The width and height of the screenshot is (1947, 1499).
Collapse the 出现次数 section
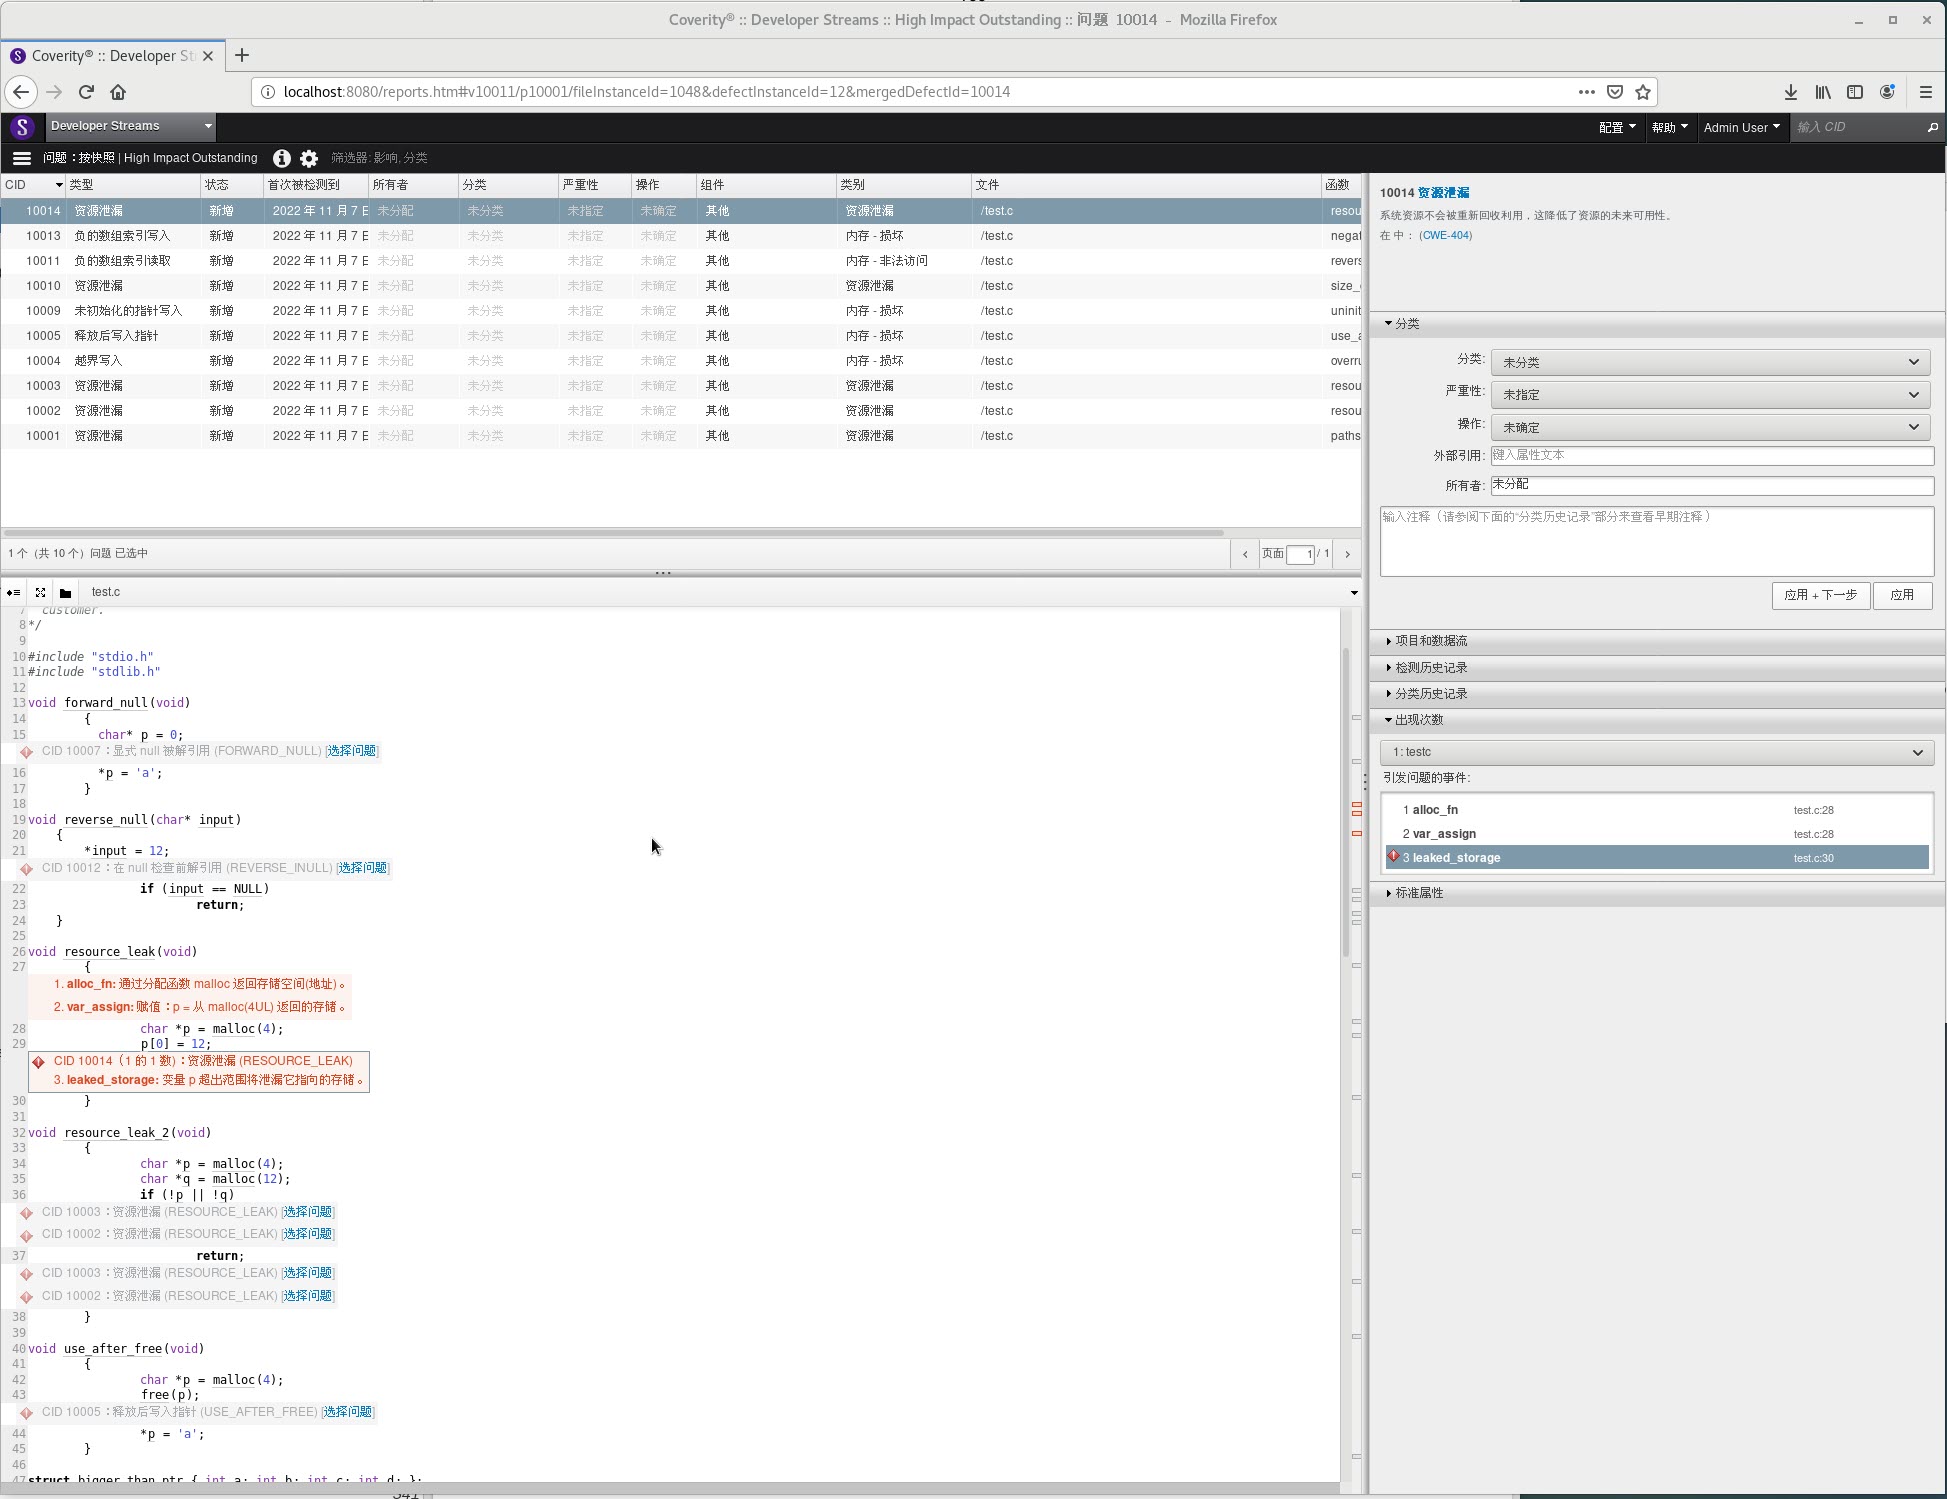1418,720
